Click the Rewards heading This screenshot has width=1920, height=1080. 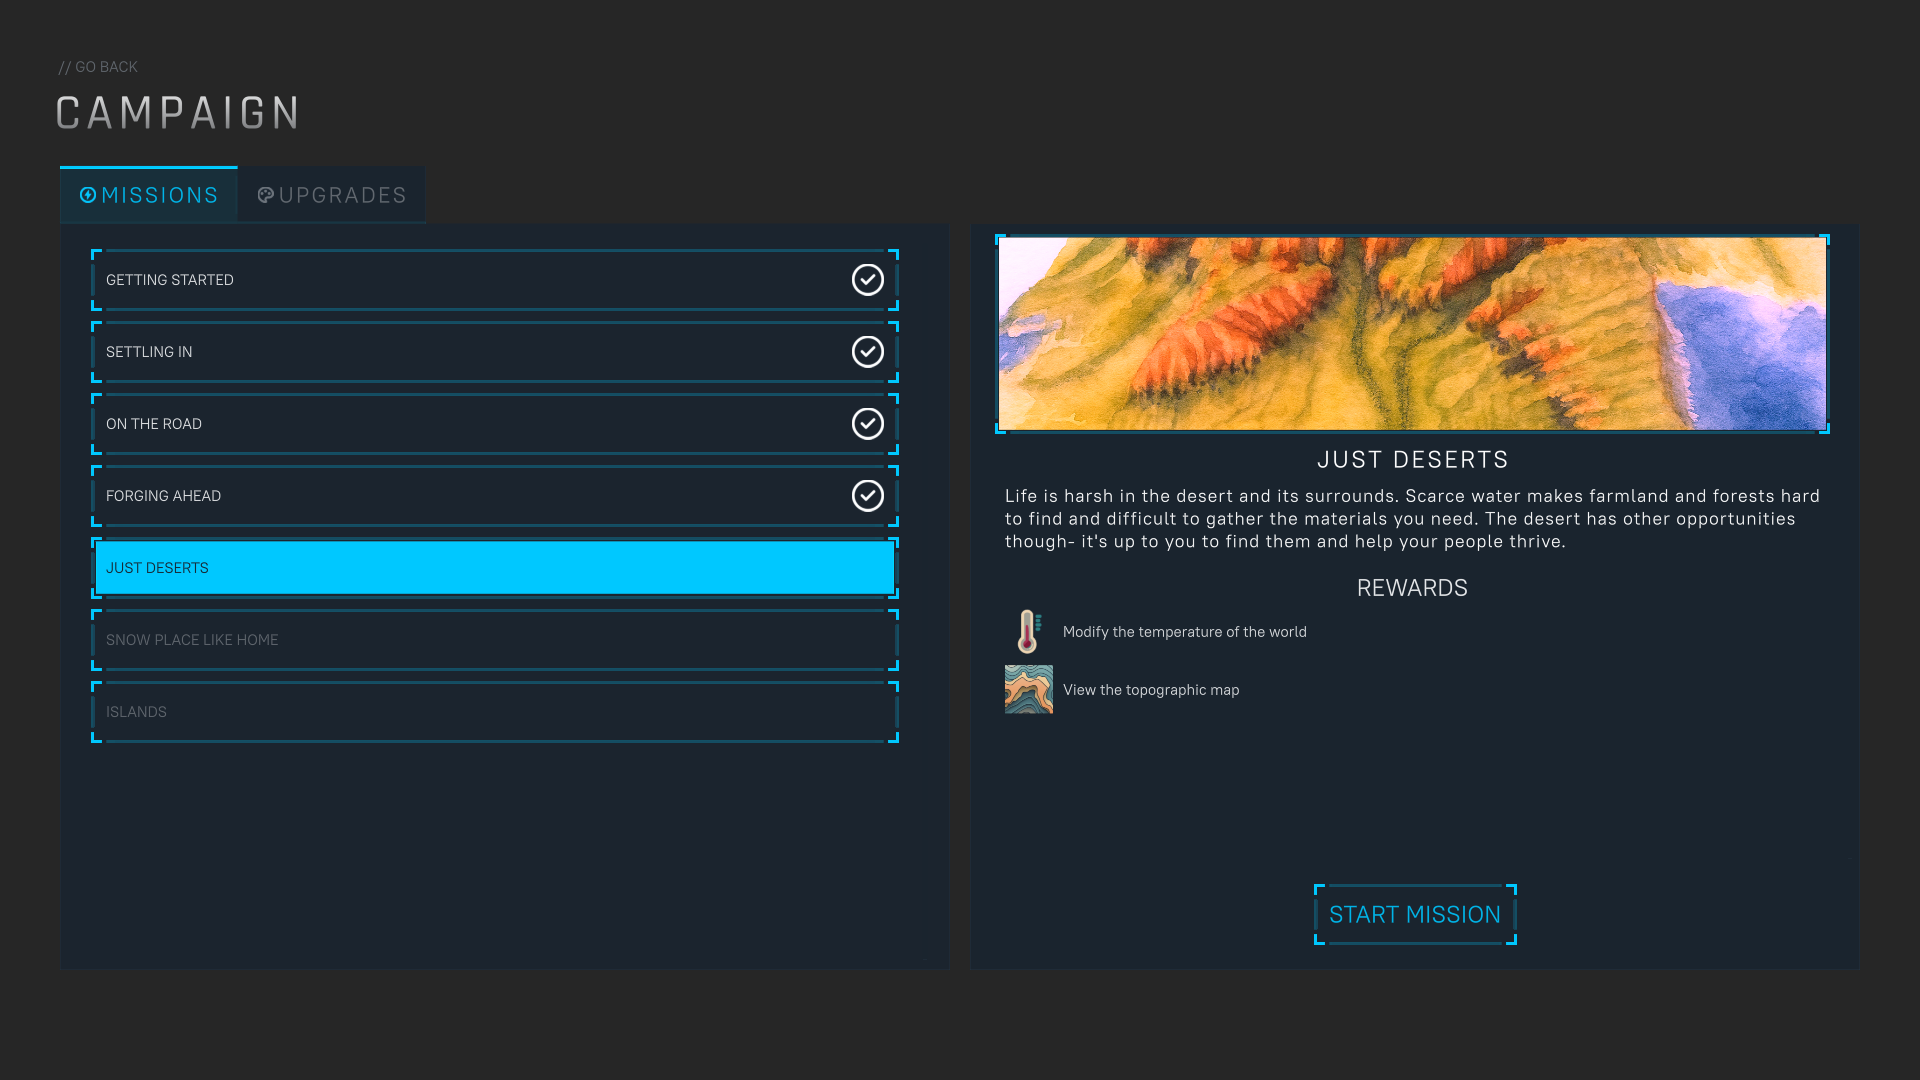(1412, 588)
